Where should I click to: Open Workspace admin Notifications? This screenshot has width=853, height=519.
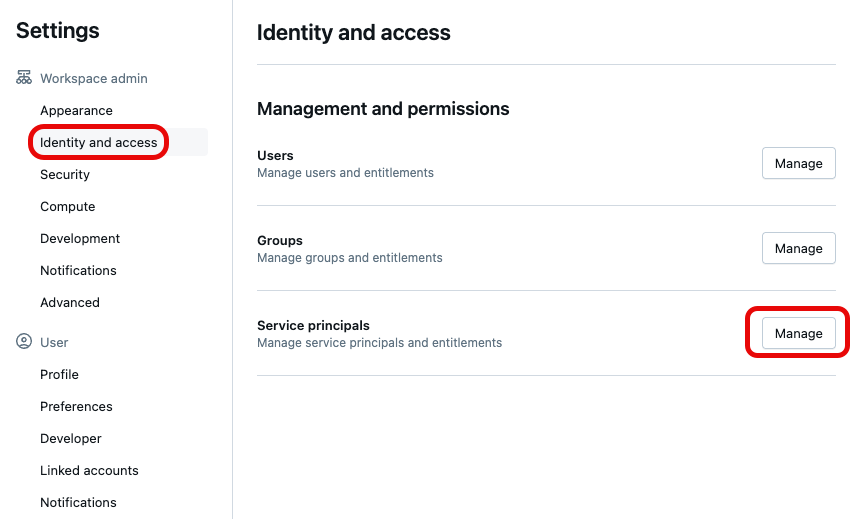(78, 270)
